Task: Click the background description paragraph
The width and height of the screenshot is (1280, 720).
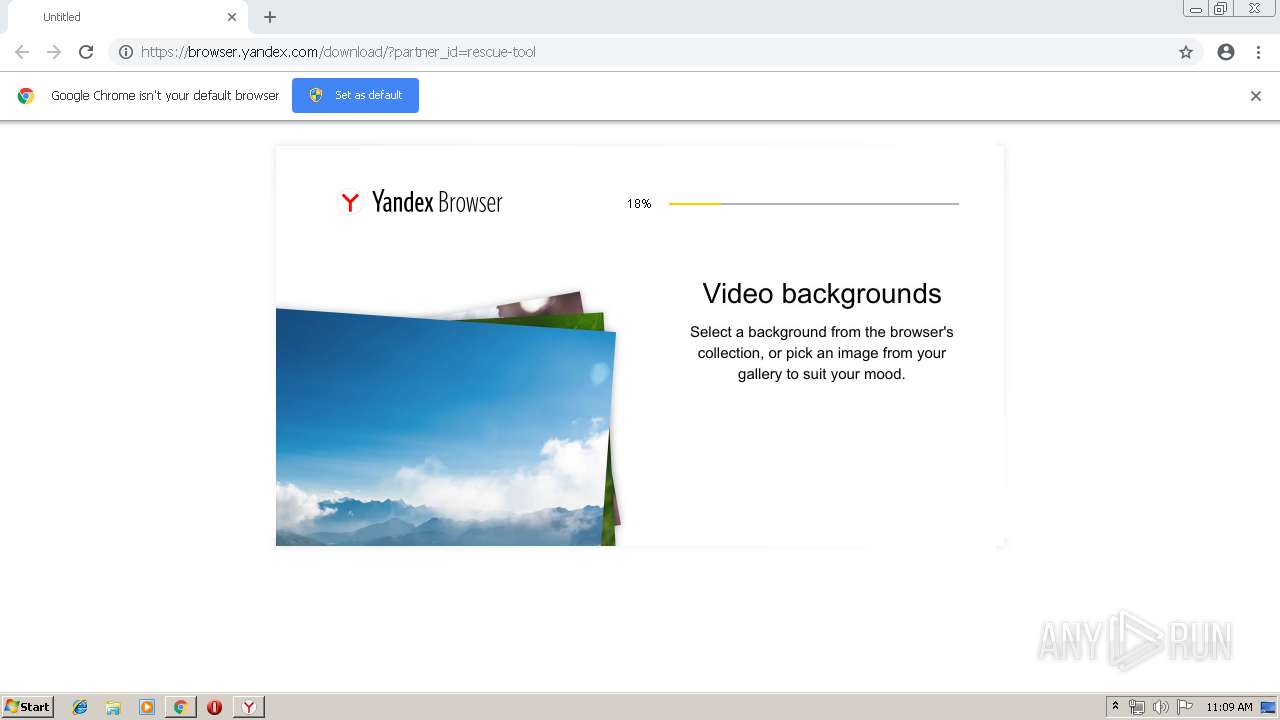Action: [x=822, y=353]
